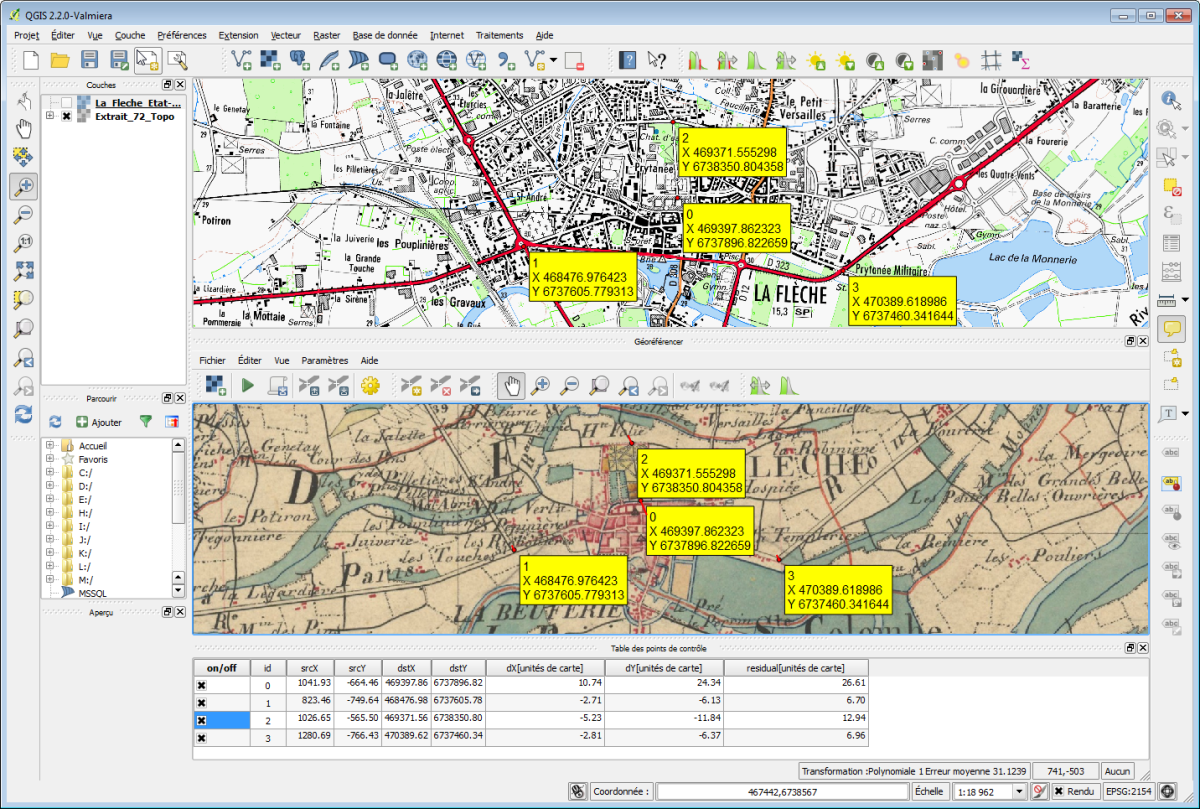Open the Raster menu
Viewport: 1200px width, 809px height.
(x=326, y=35)
